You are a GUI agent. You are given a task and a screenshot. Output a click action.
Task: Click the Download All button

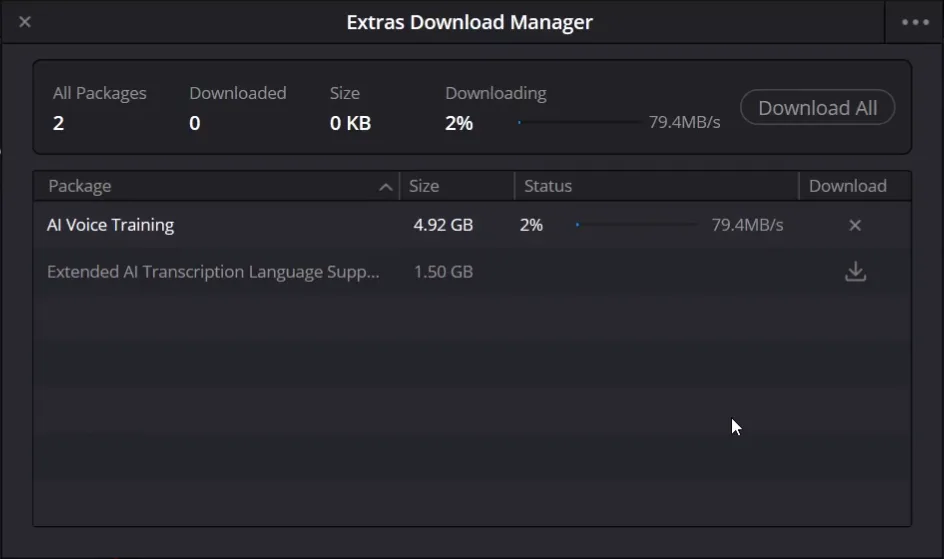(817, 108)
